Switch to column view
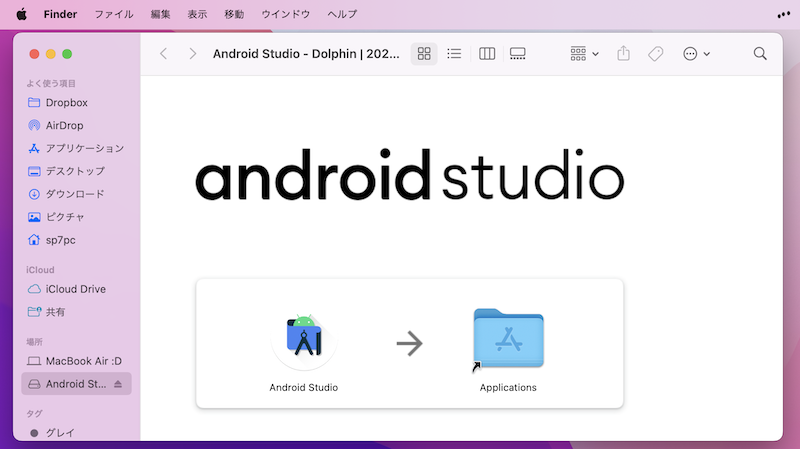The height and width of the screenshot is (449, 800). pos(487,54)
